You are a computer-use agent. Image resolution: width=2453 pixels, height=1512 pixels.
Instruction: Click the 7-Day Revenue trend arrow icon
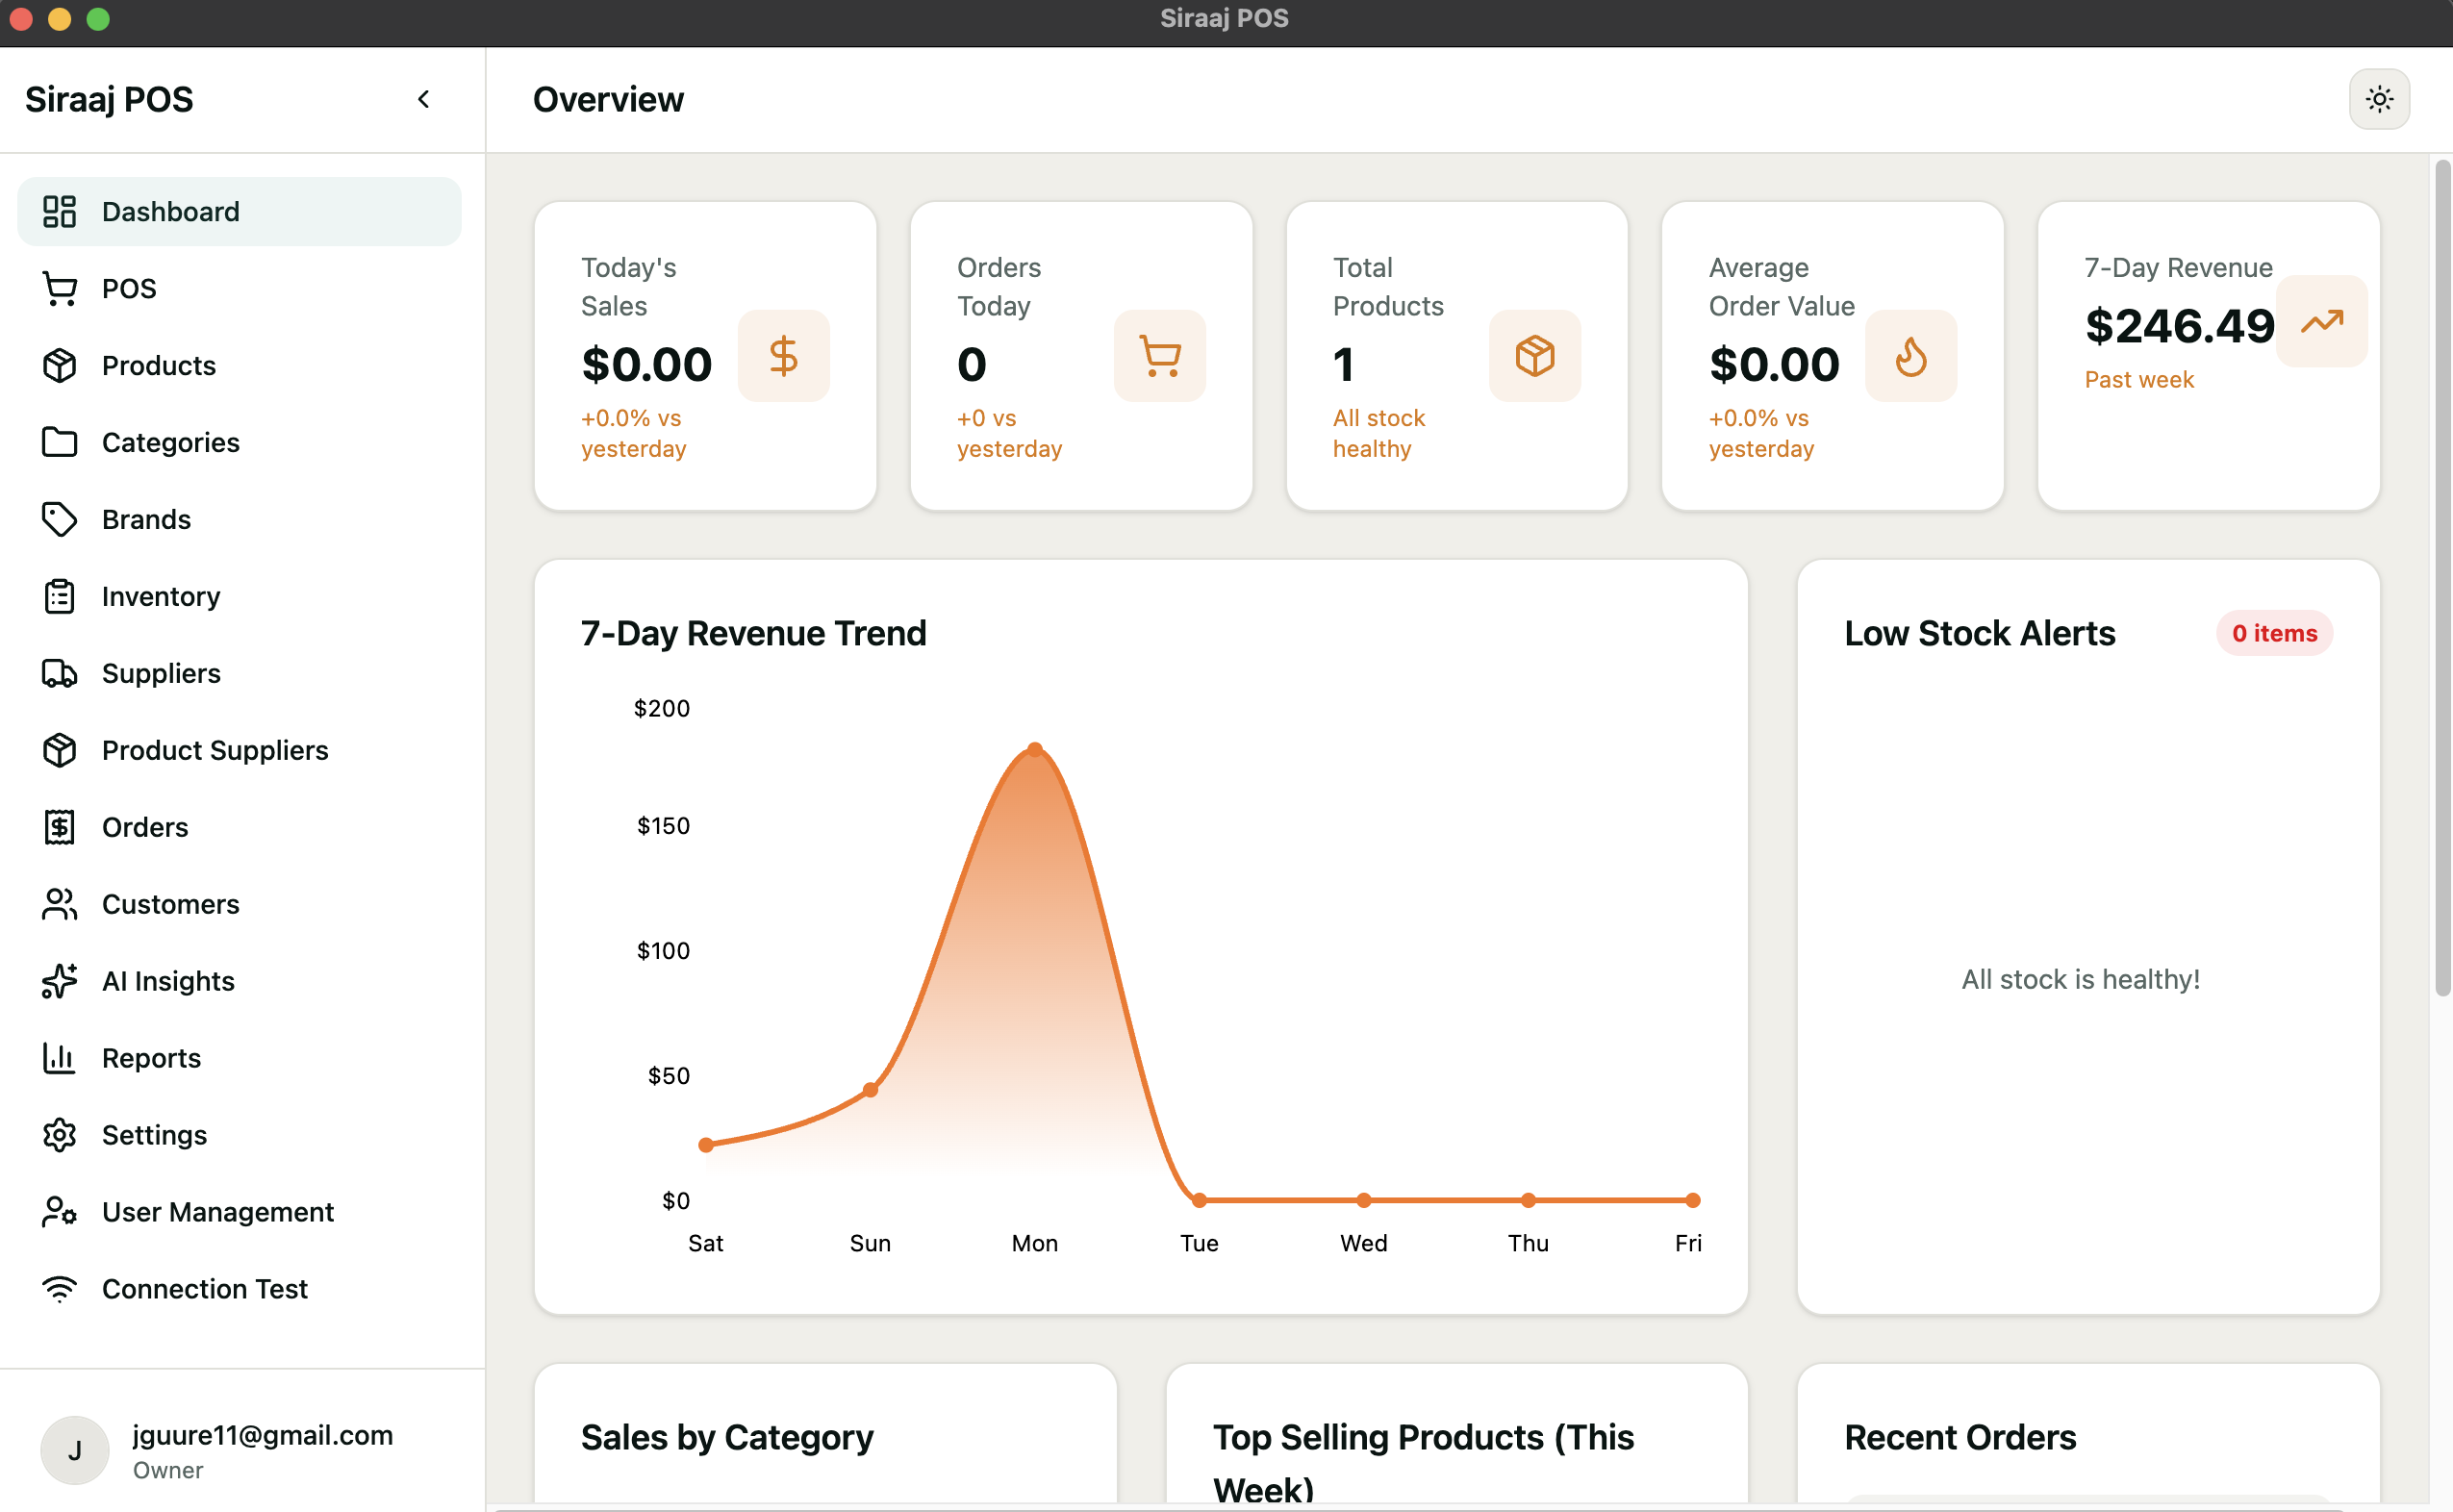(x=2322, y=322)
